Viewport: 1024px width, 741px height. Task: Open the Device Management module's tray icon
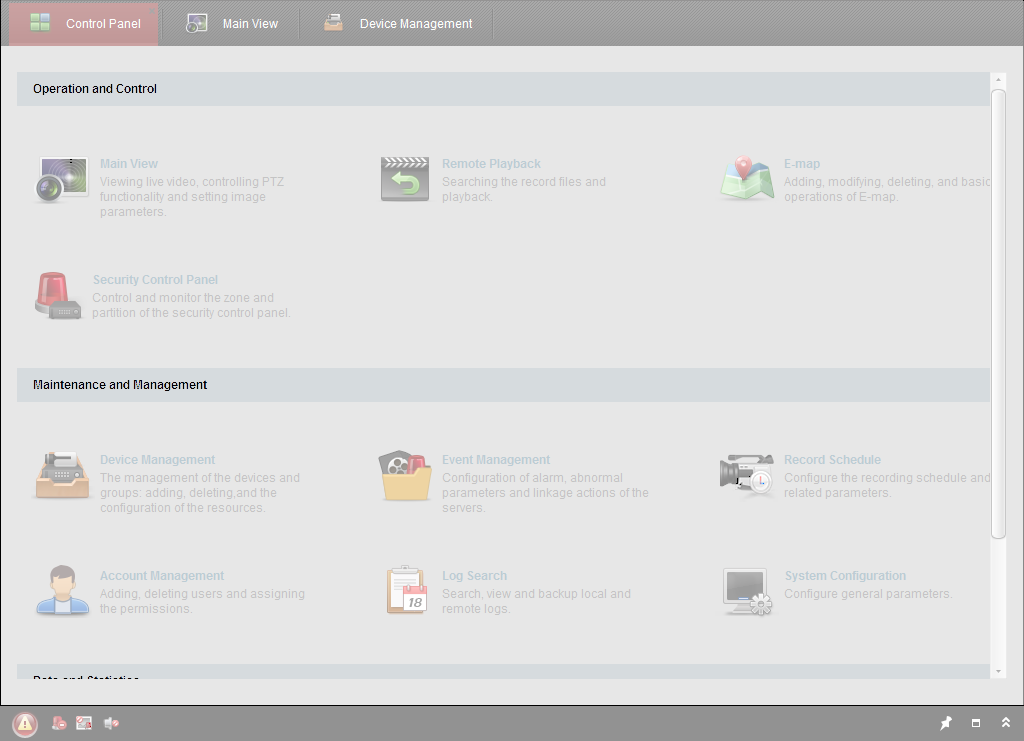point(62,475)
